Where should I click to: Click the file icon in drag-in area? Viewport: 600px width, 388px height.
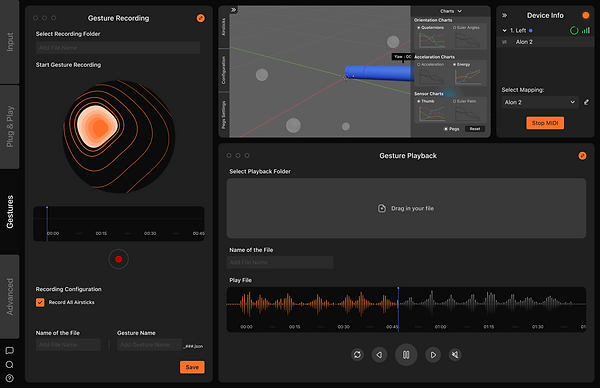[382, 208]
